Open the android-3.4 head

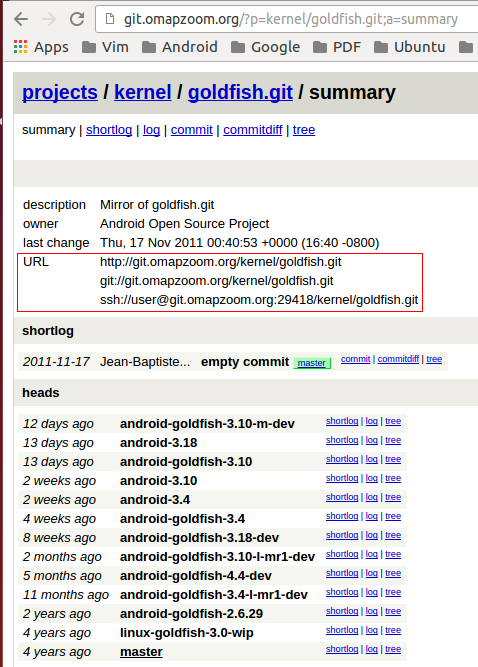155,500
